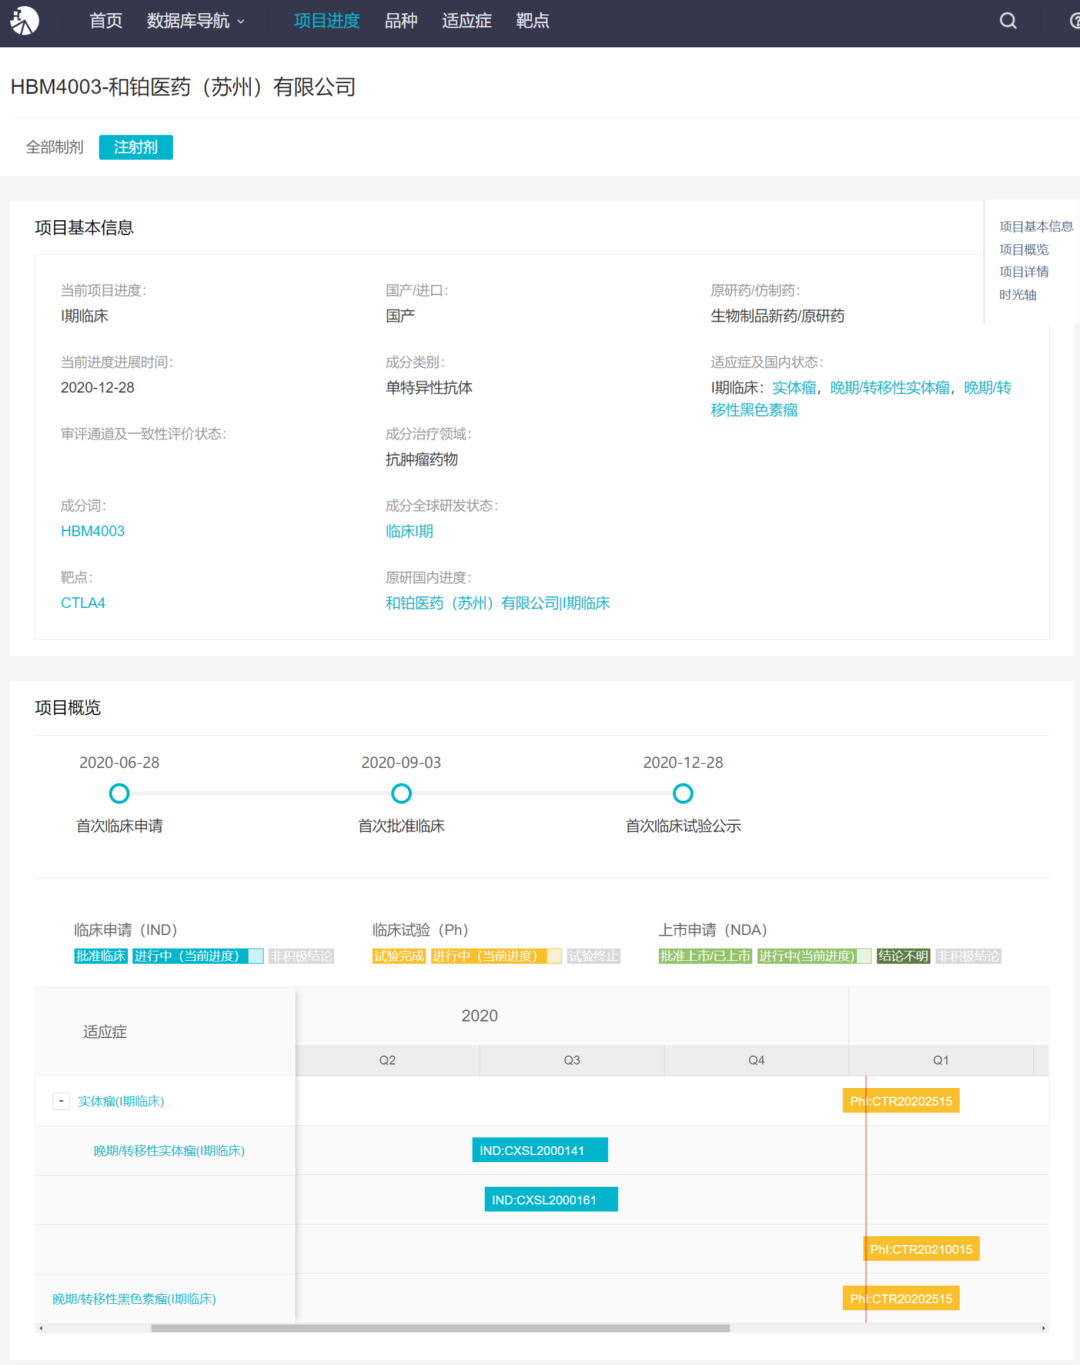Open 实体瘤(I期临床) indication in chart
The width and height of the screenshot is (1080, 1365).
point(121,1101)
